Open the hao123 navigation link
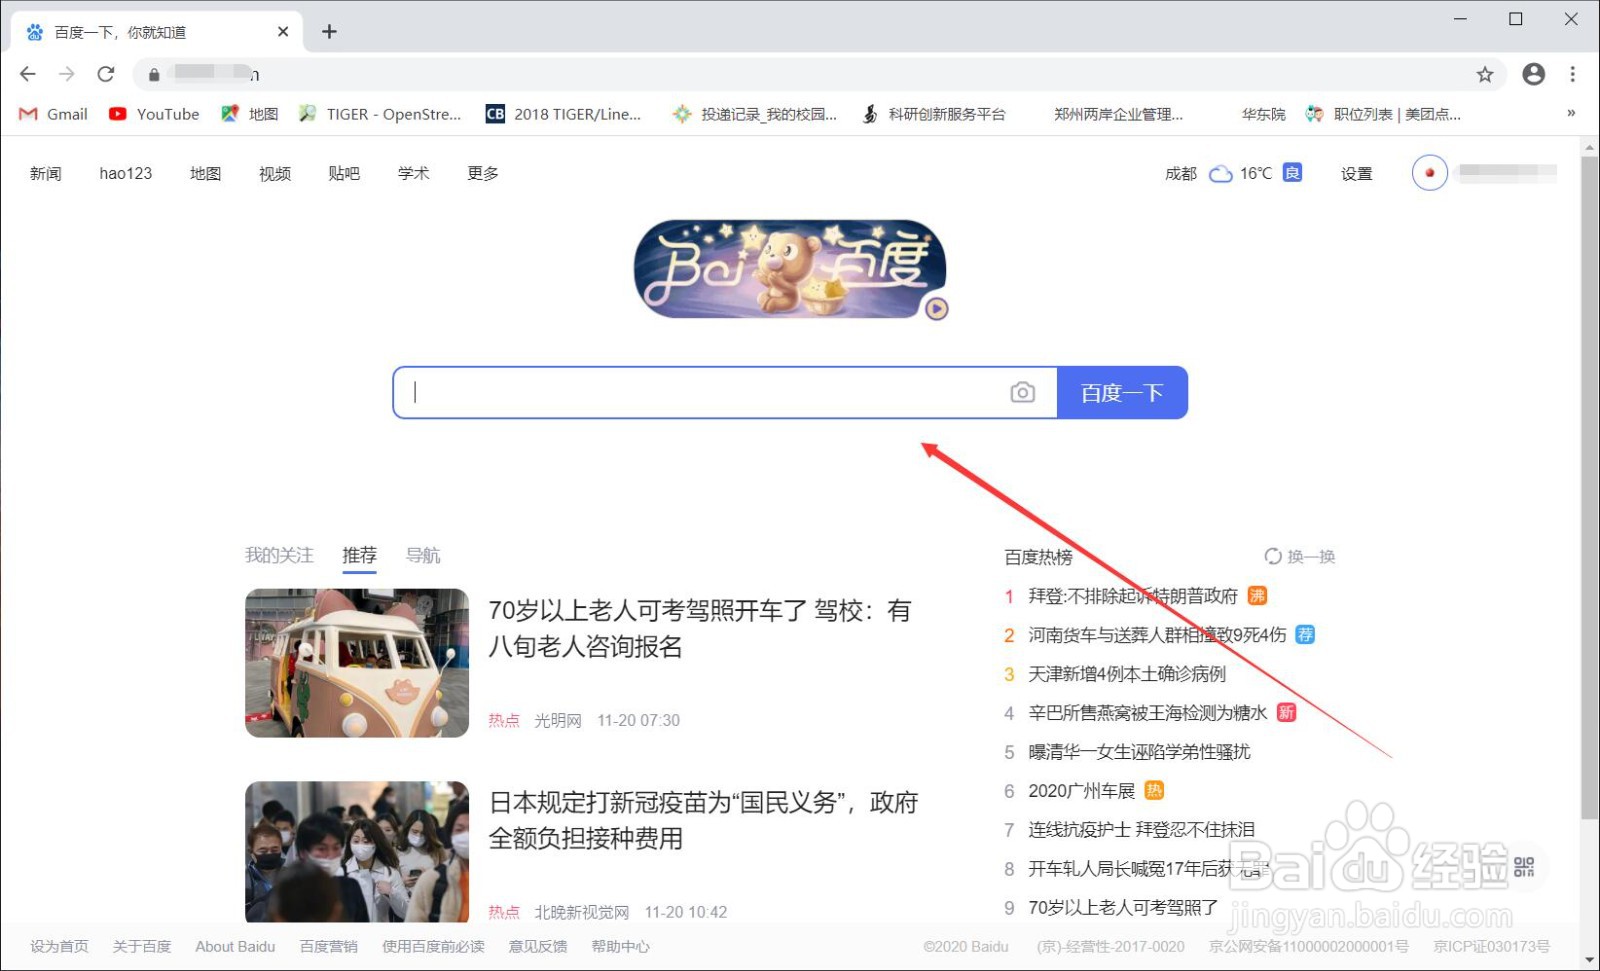Screen dimensions: 1600x971 (x=126, y=173)
